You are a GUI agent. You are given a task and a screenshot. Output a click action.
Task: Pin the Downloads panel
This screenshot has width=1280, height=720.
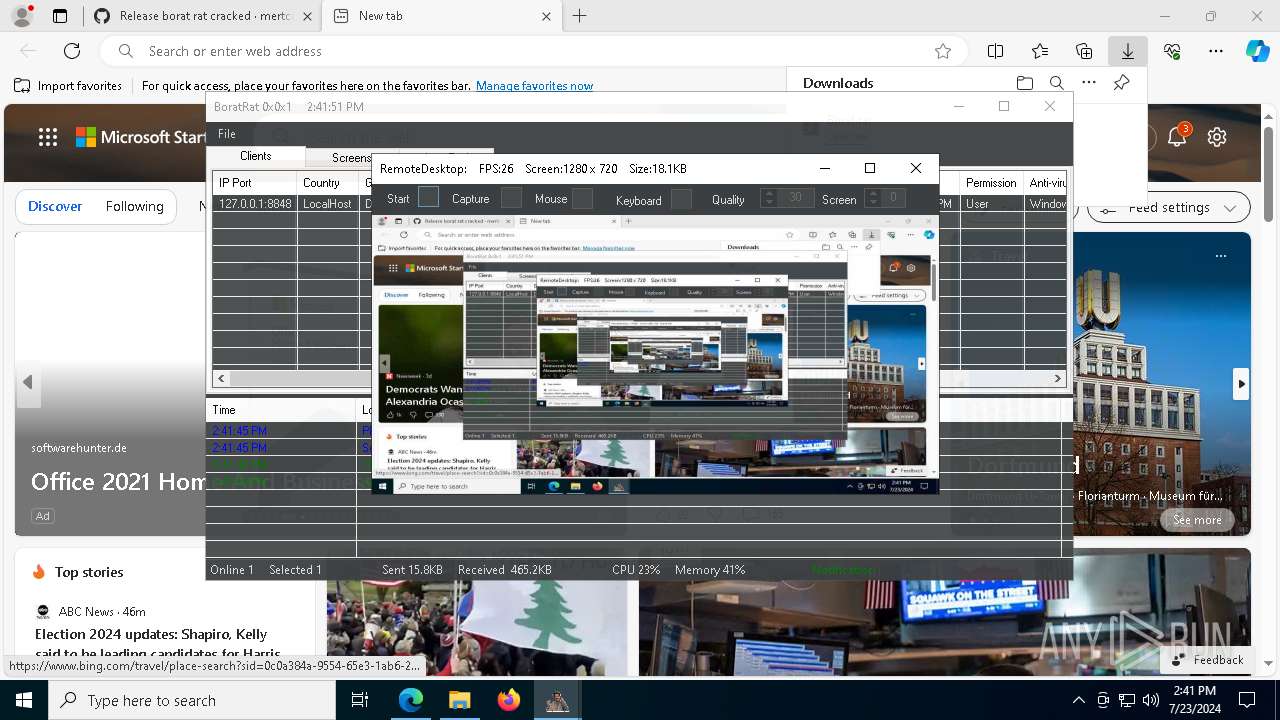point(1122,83)
